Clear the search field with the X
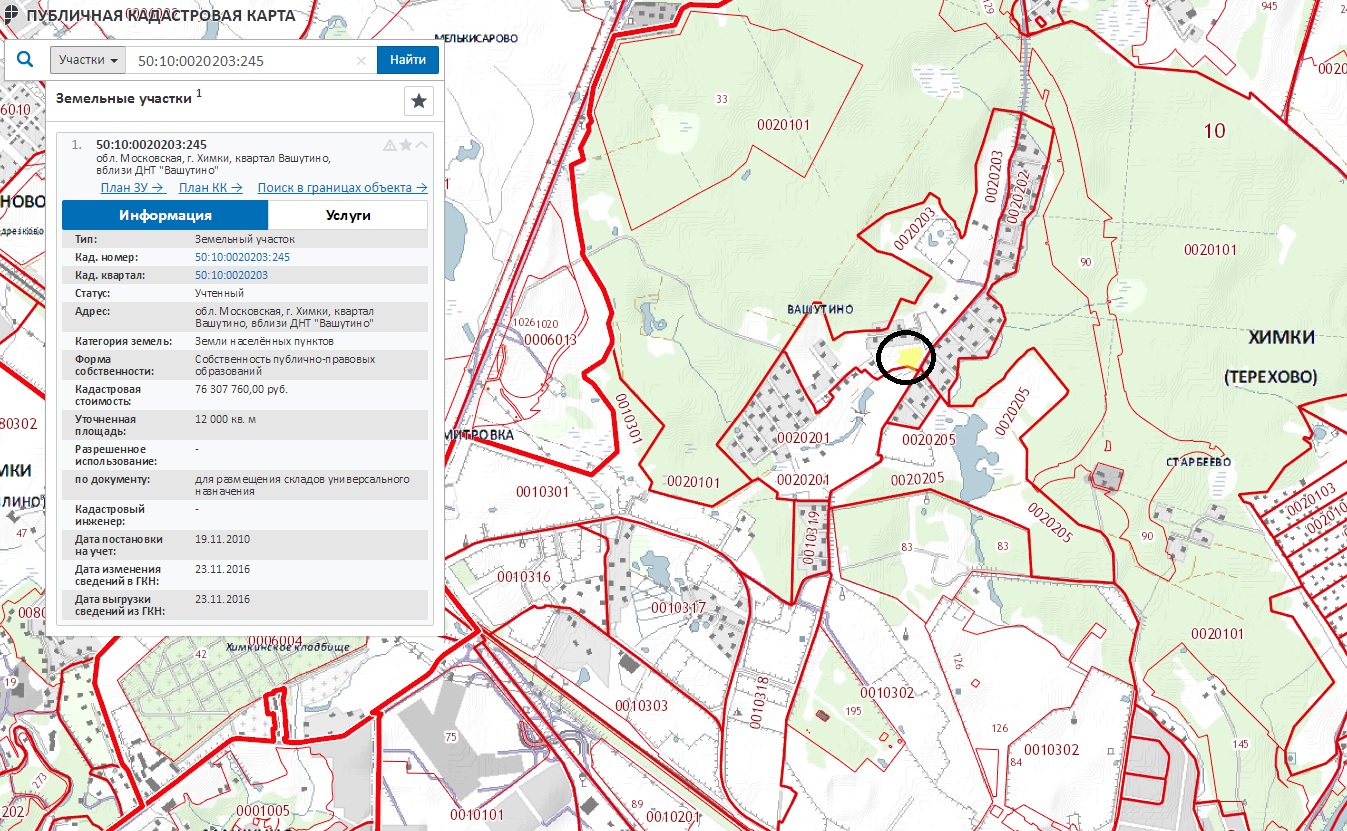The height and width of the screenshot is (831, 1347). coord(362,61)
